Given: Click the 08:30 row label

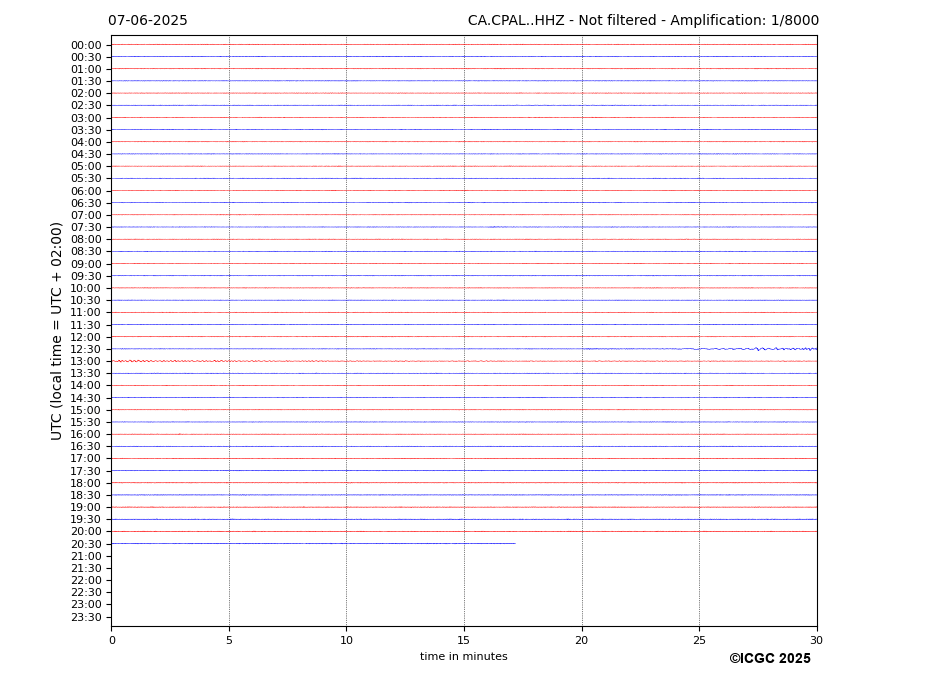Looking at the screenshot, I should [x=86, y=251].
